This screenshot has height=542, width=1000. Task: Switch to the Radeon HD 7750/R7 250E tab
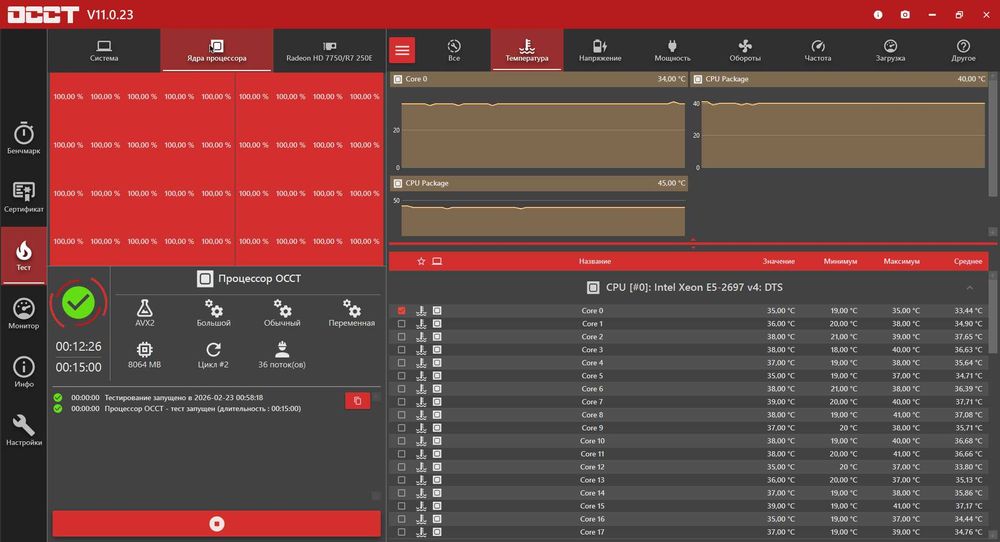pyautogui.click(x=329, y=50)
